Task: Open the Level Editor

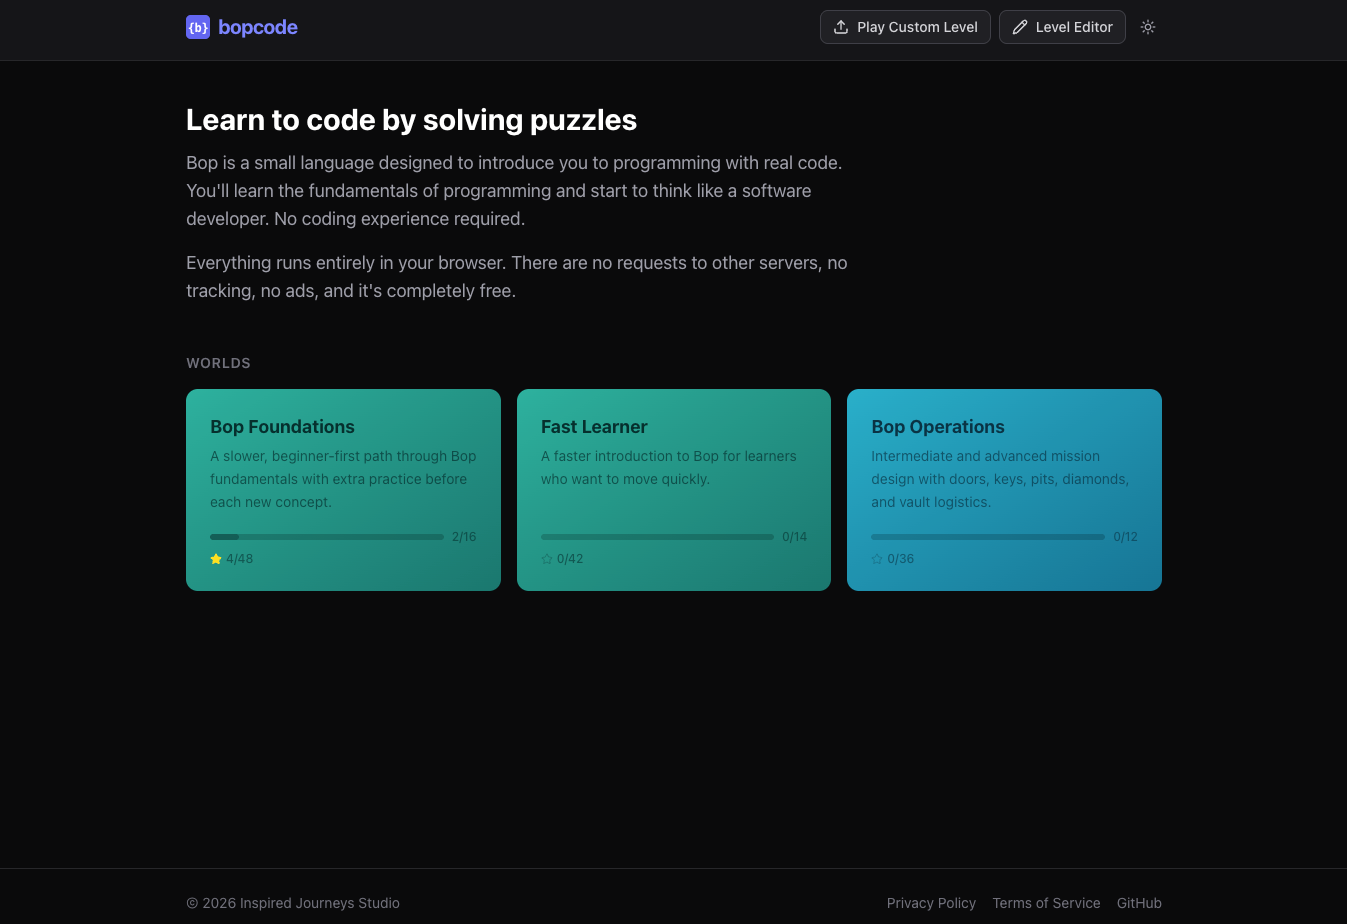Action: pyautogui.click(x=1062, y=27)
